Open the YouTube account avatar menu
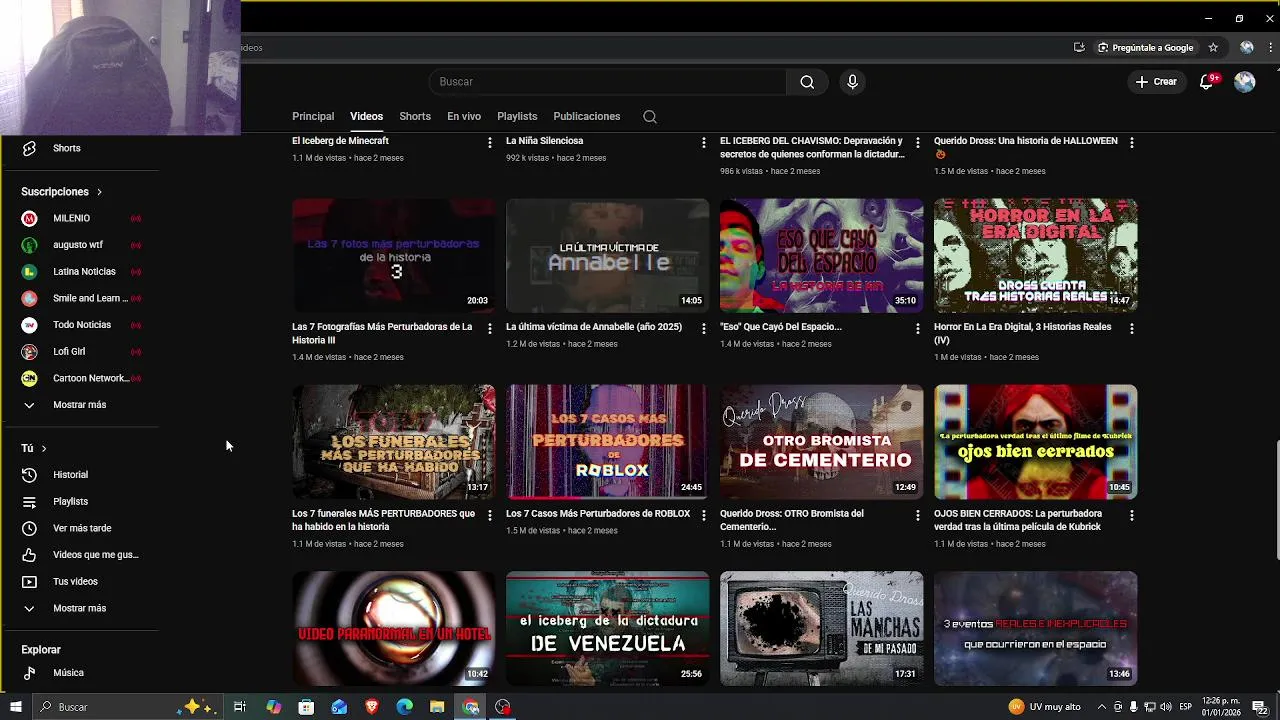 pos(1244,82)
